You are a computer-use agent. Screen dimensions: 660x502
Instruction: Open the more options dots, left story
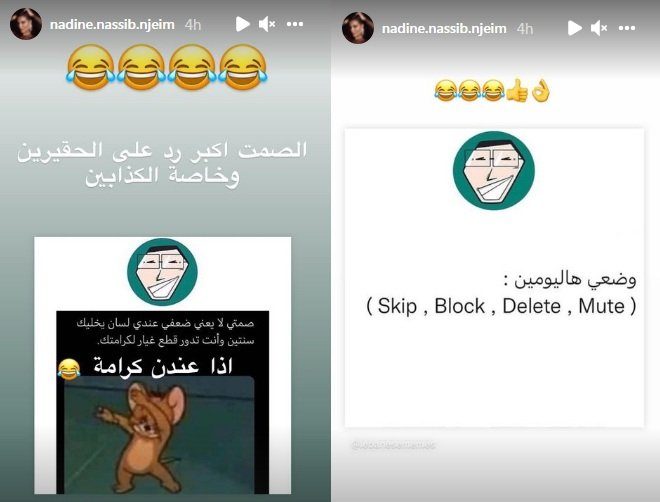[295, 24]
